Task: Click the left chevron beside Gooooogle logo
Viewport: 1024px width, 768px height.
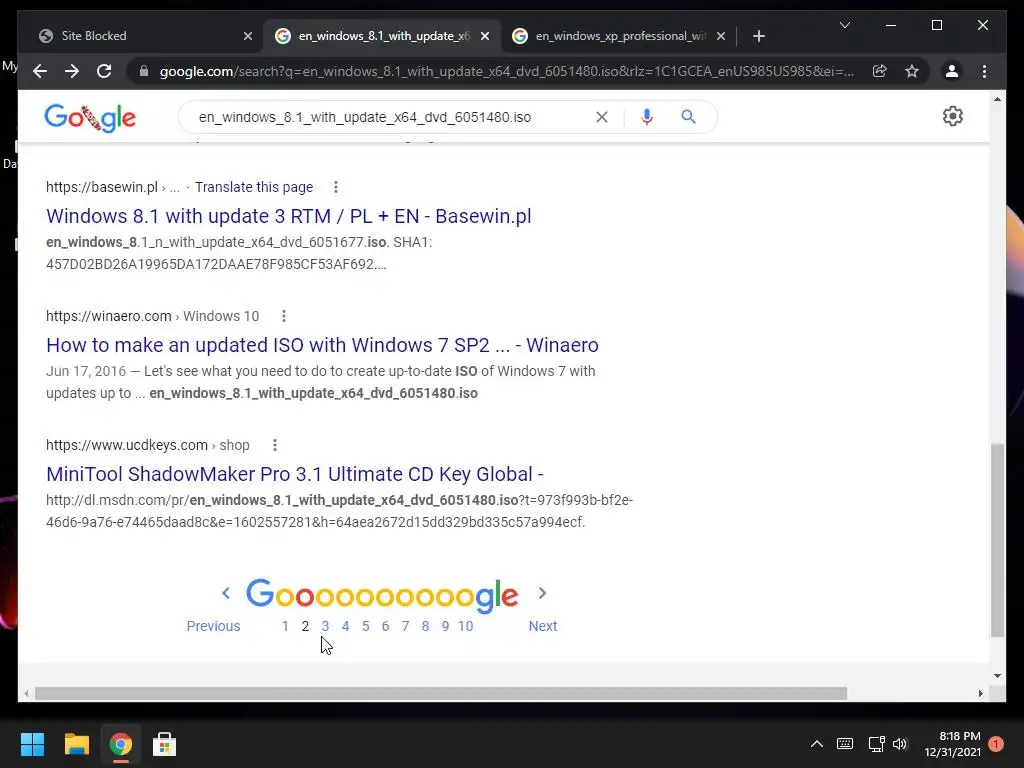Action: tap(226, 593)
